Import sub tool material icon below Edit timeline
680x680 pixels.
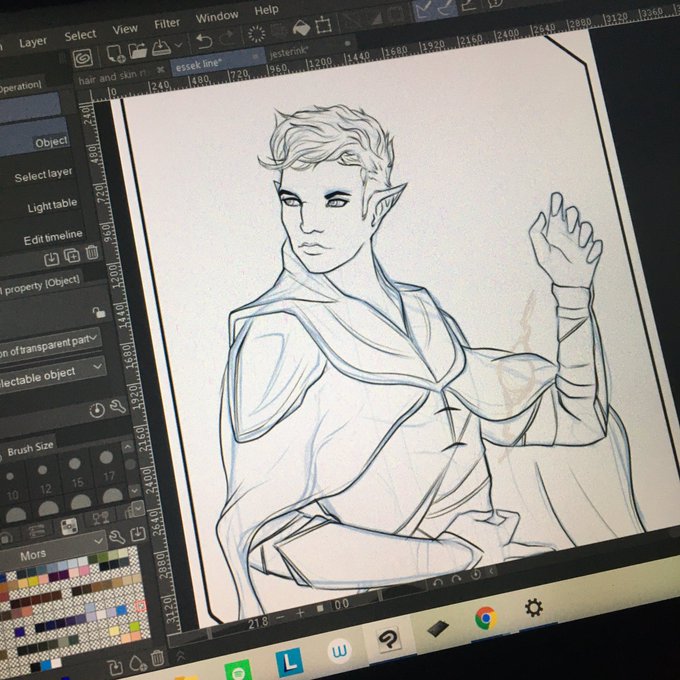52,259
